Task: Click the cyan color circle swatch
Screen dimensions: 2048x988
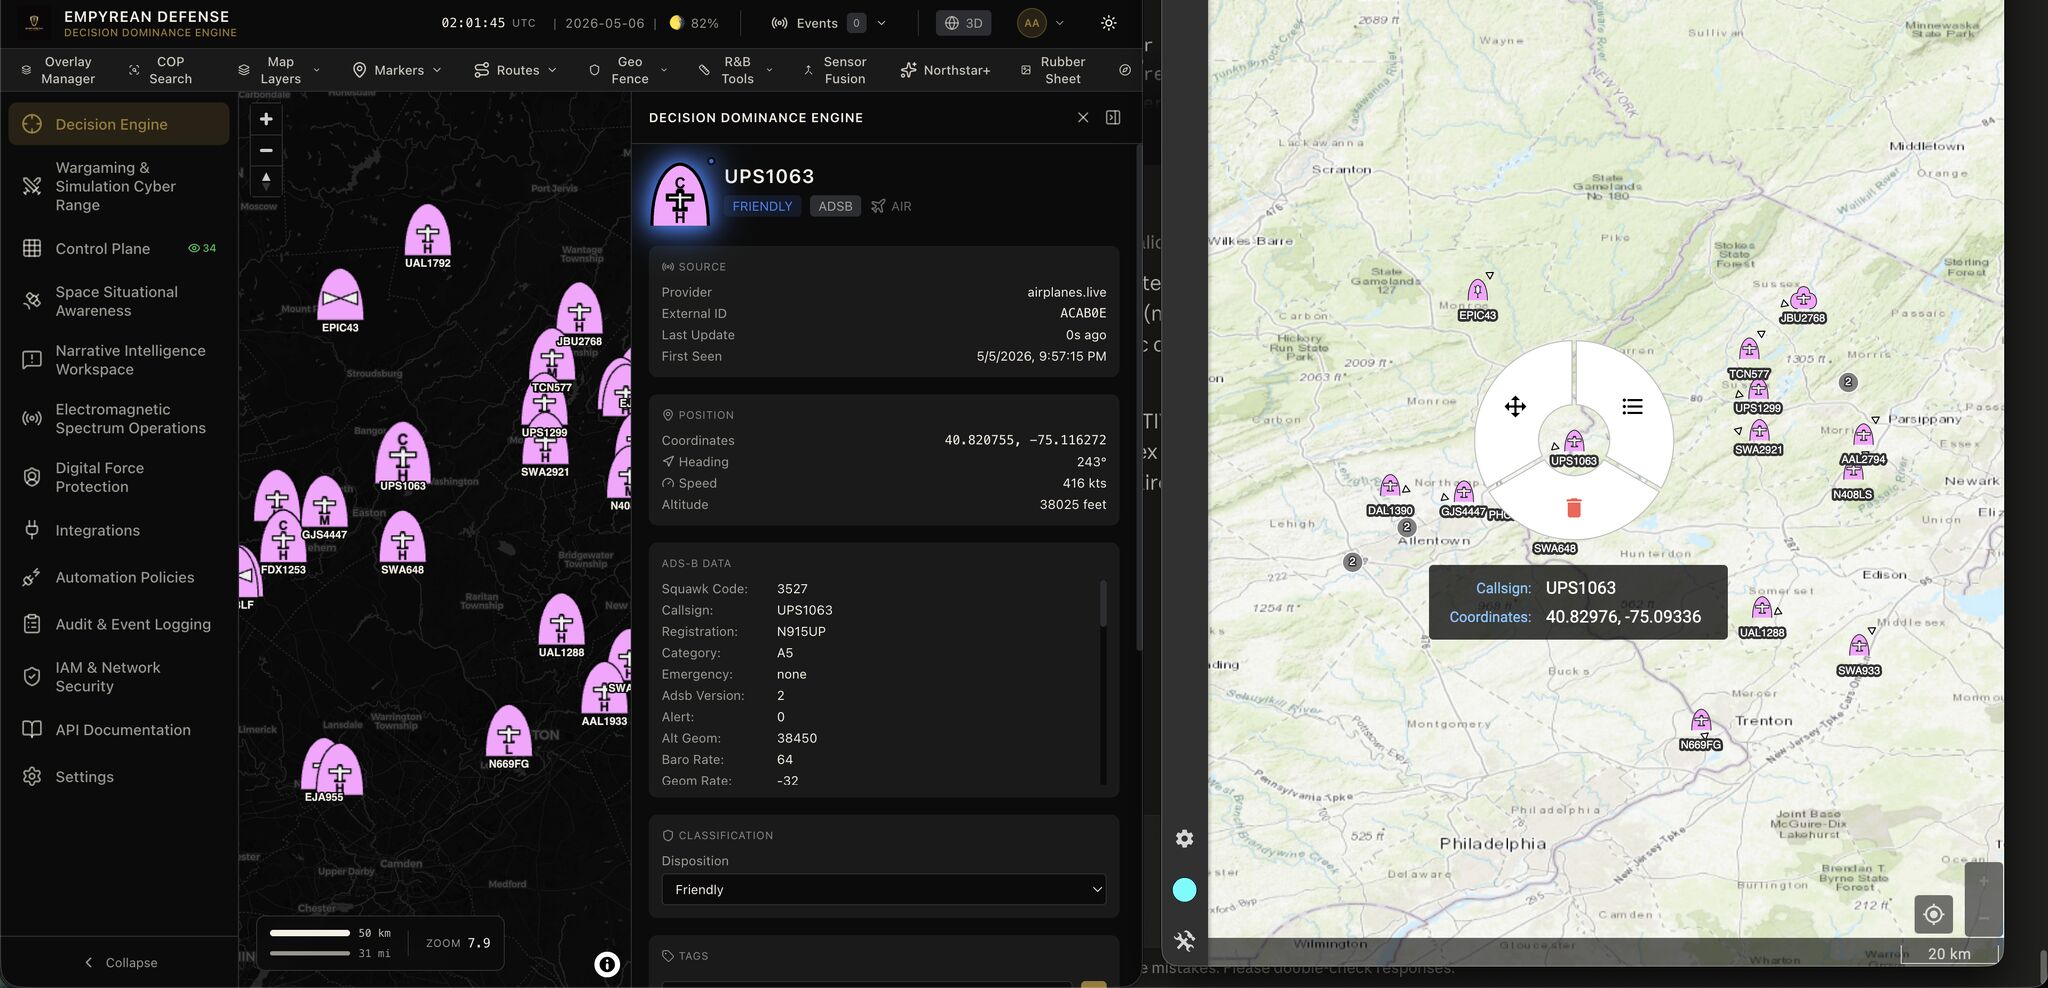Action: click(1184, 890)
